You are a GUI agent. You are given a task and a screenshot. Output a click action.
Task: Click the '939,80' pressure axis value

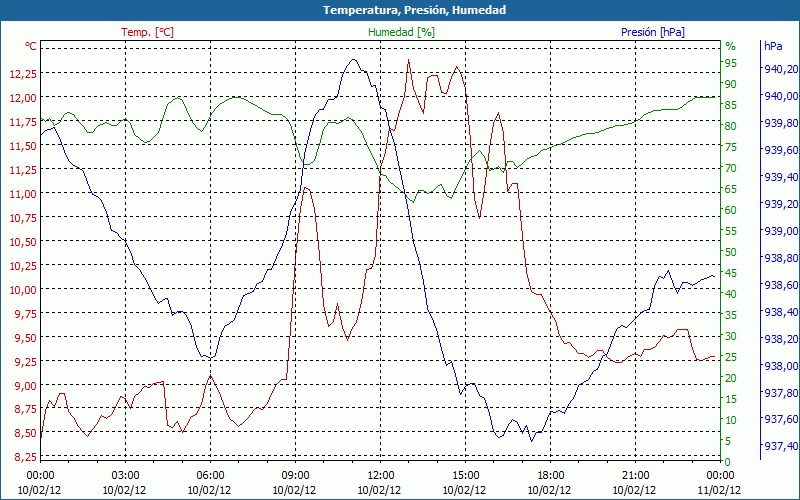tap(779, 123)
